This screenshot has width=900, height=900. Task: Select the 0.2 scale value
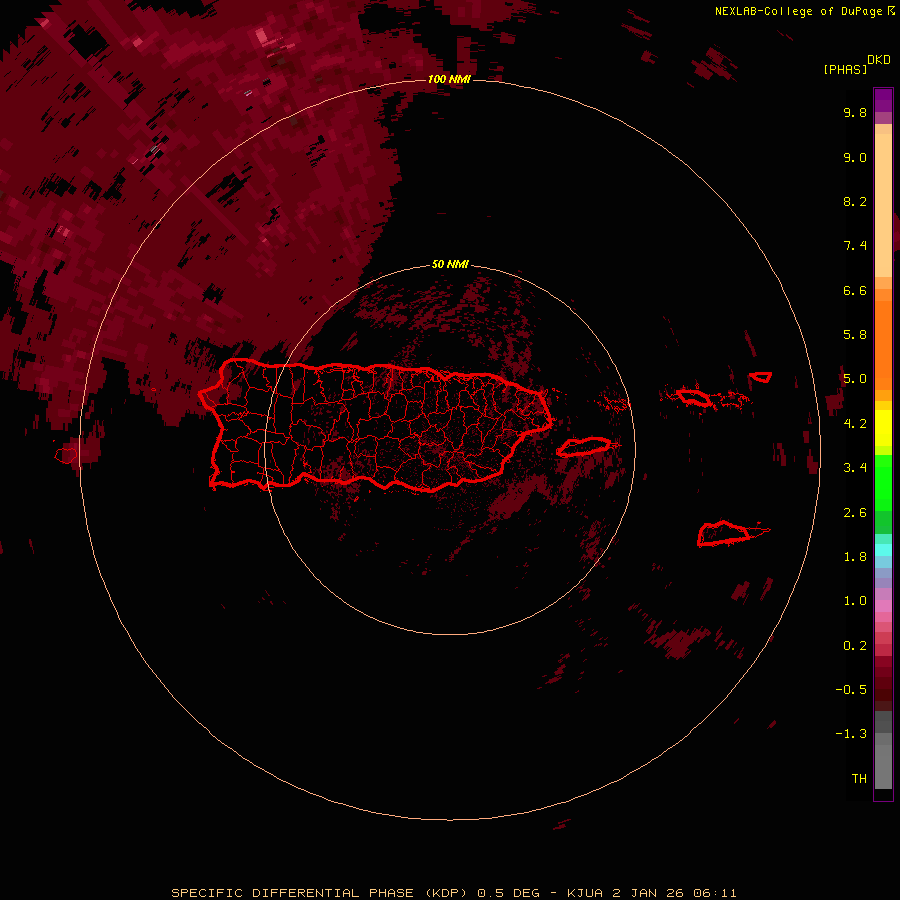pos(855,645)
